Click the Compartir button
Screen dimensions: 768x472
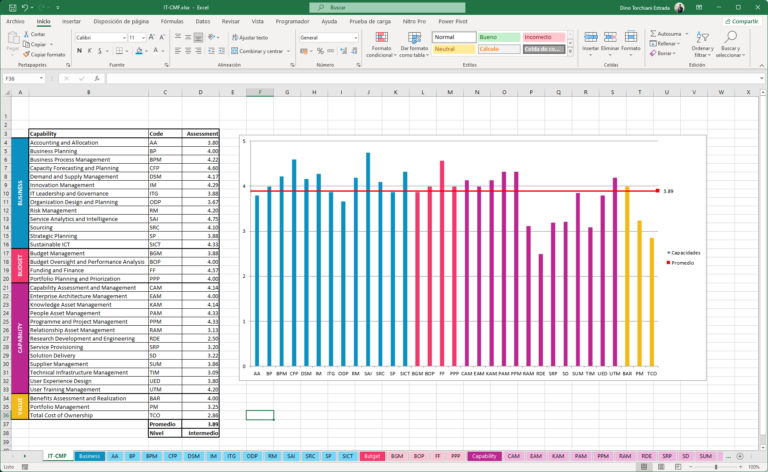[742, 20]
